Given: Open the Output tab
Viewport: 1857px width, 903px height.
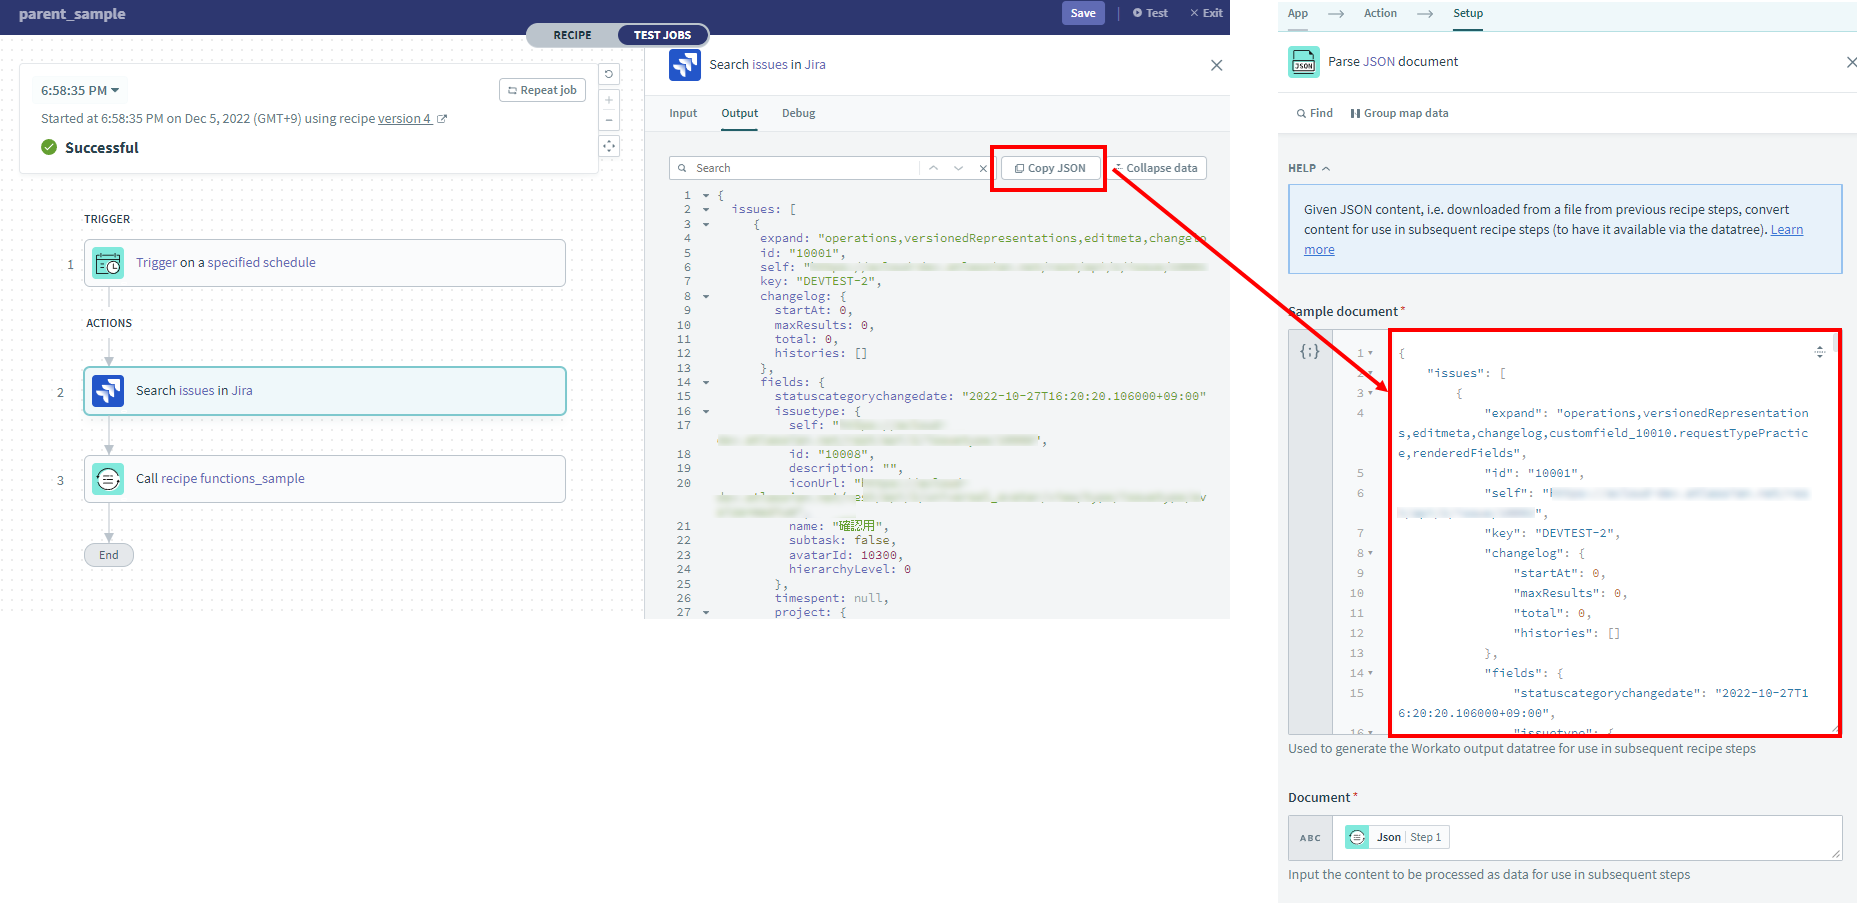Looking at the screenshot, I should click(x=740, y=113).
